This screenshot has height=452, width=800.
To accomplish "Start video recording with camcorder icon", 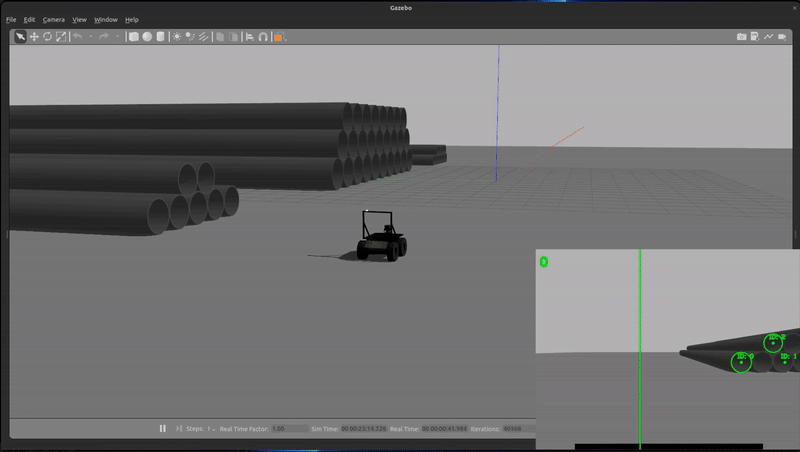I will coord(782,37).
